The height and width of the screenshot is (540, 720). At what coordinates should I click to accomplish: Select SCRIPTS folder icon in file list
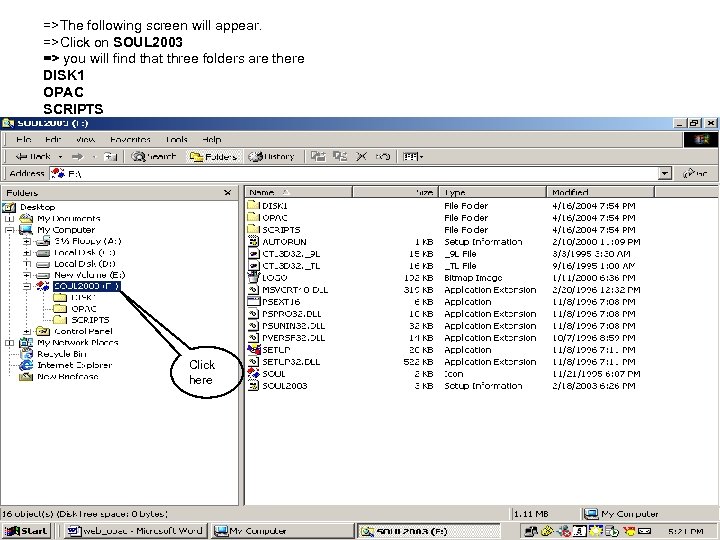point(253,229)
